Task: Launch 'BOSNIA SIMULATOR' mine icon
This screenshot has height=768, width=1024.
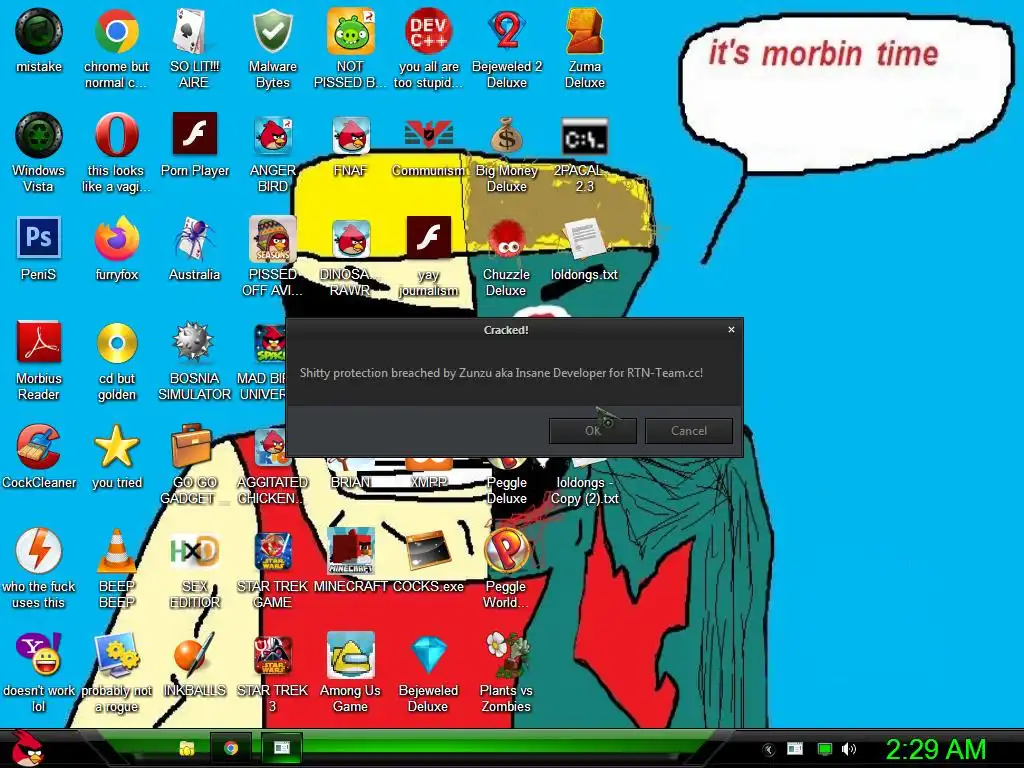Action: pos(194,342)
